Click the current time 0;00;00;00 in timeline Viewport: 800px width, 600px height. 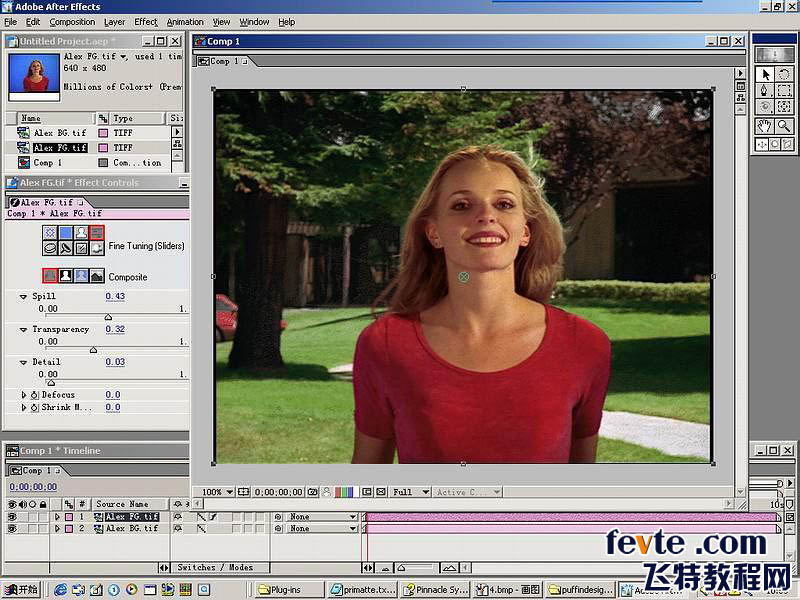tap(33, 487)
